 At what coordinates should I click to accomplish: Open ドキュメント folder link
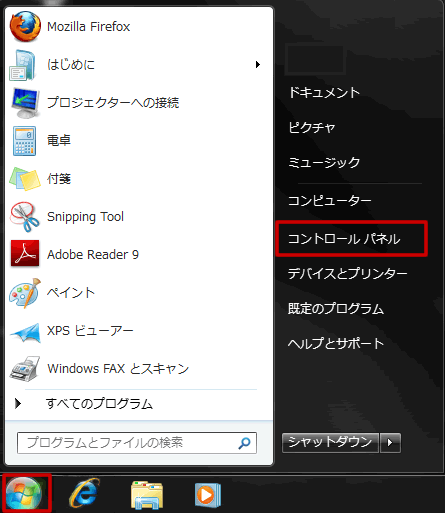click(324, 92)
